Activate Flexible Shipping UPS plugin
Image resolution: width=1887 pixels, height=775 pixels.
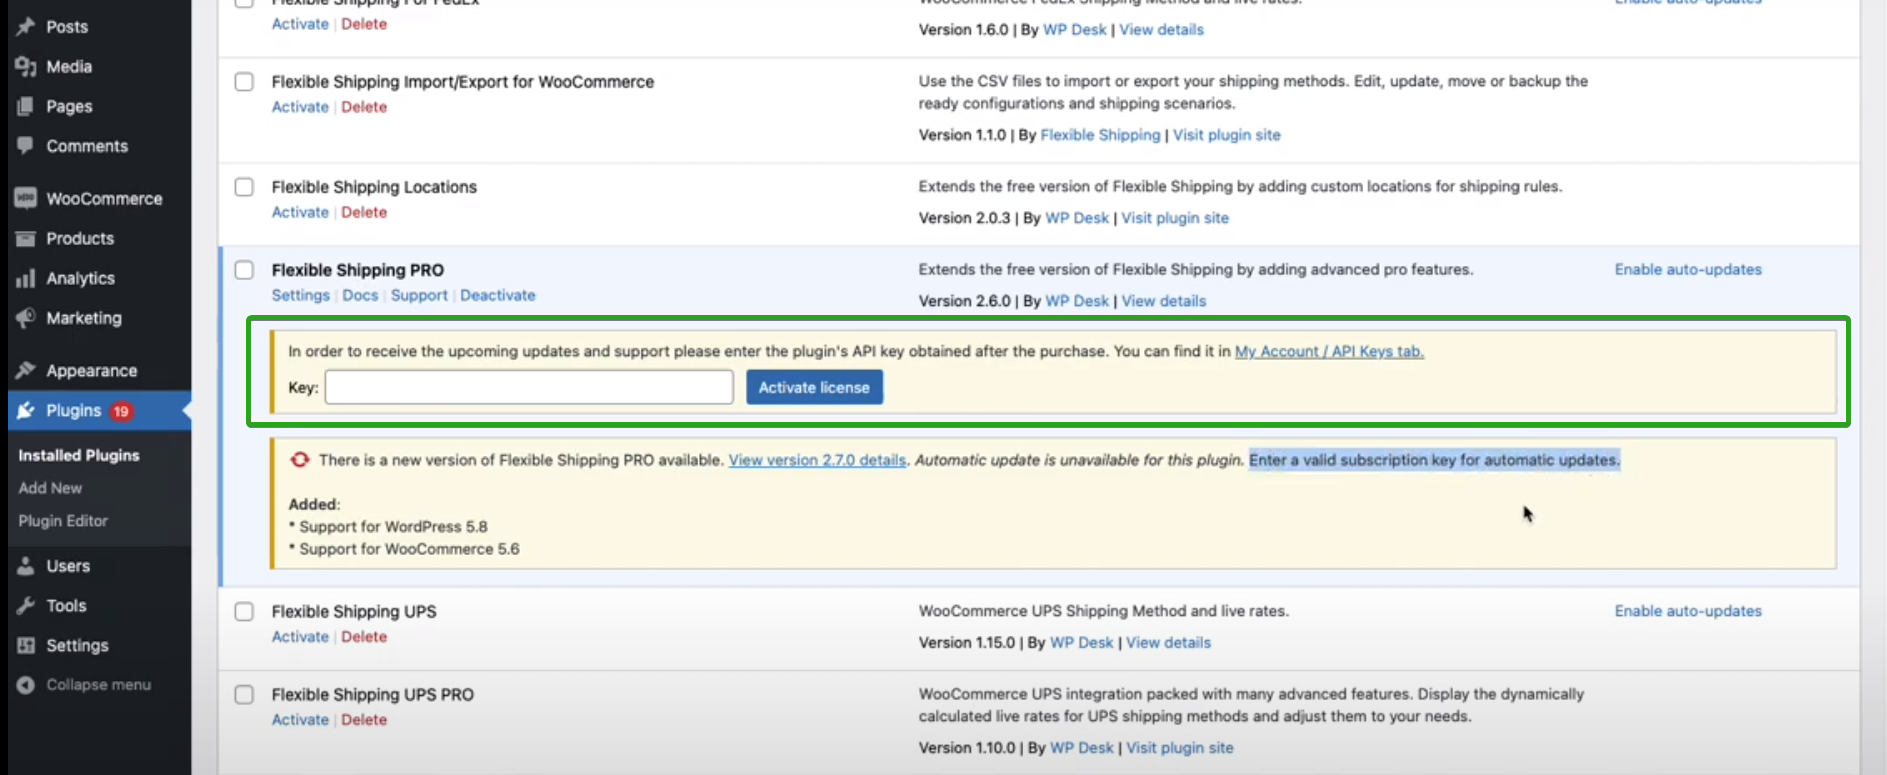pos(300,637)
